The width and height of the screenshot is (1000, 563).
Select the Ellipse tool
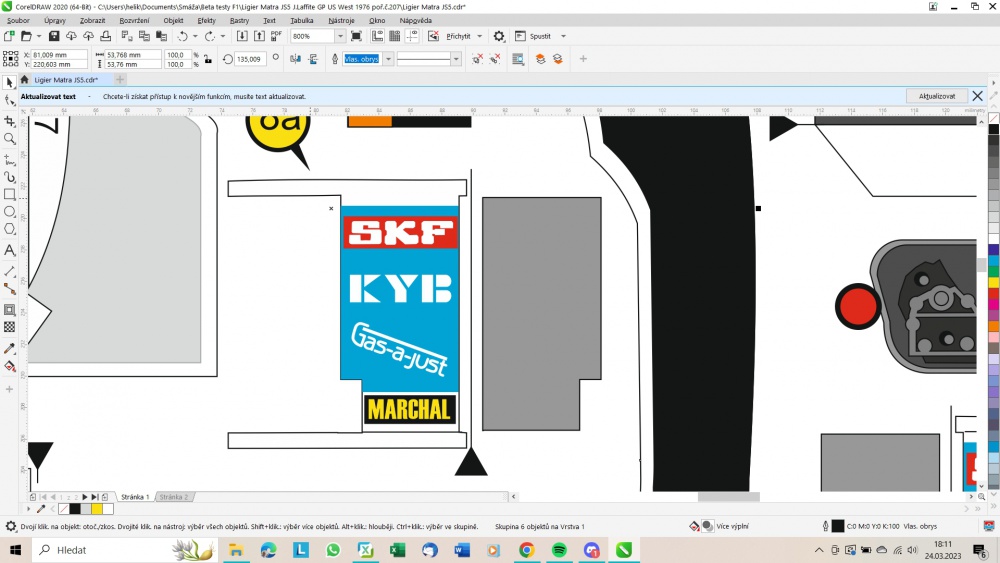[x=10, y=212]
